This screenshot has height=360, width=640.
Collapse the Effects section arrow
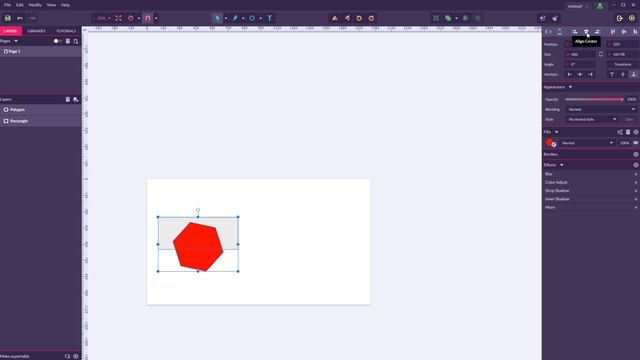click(x=562, y=165)
